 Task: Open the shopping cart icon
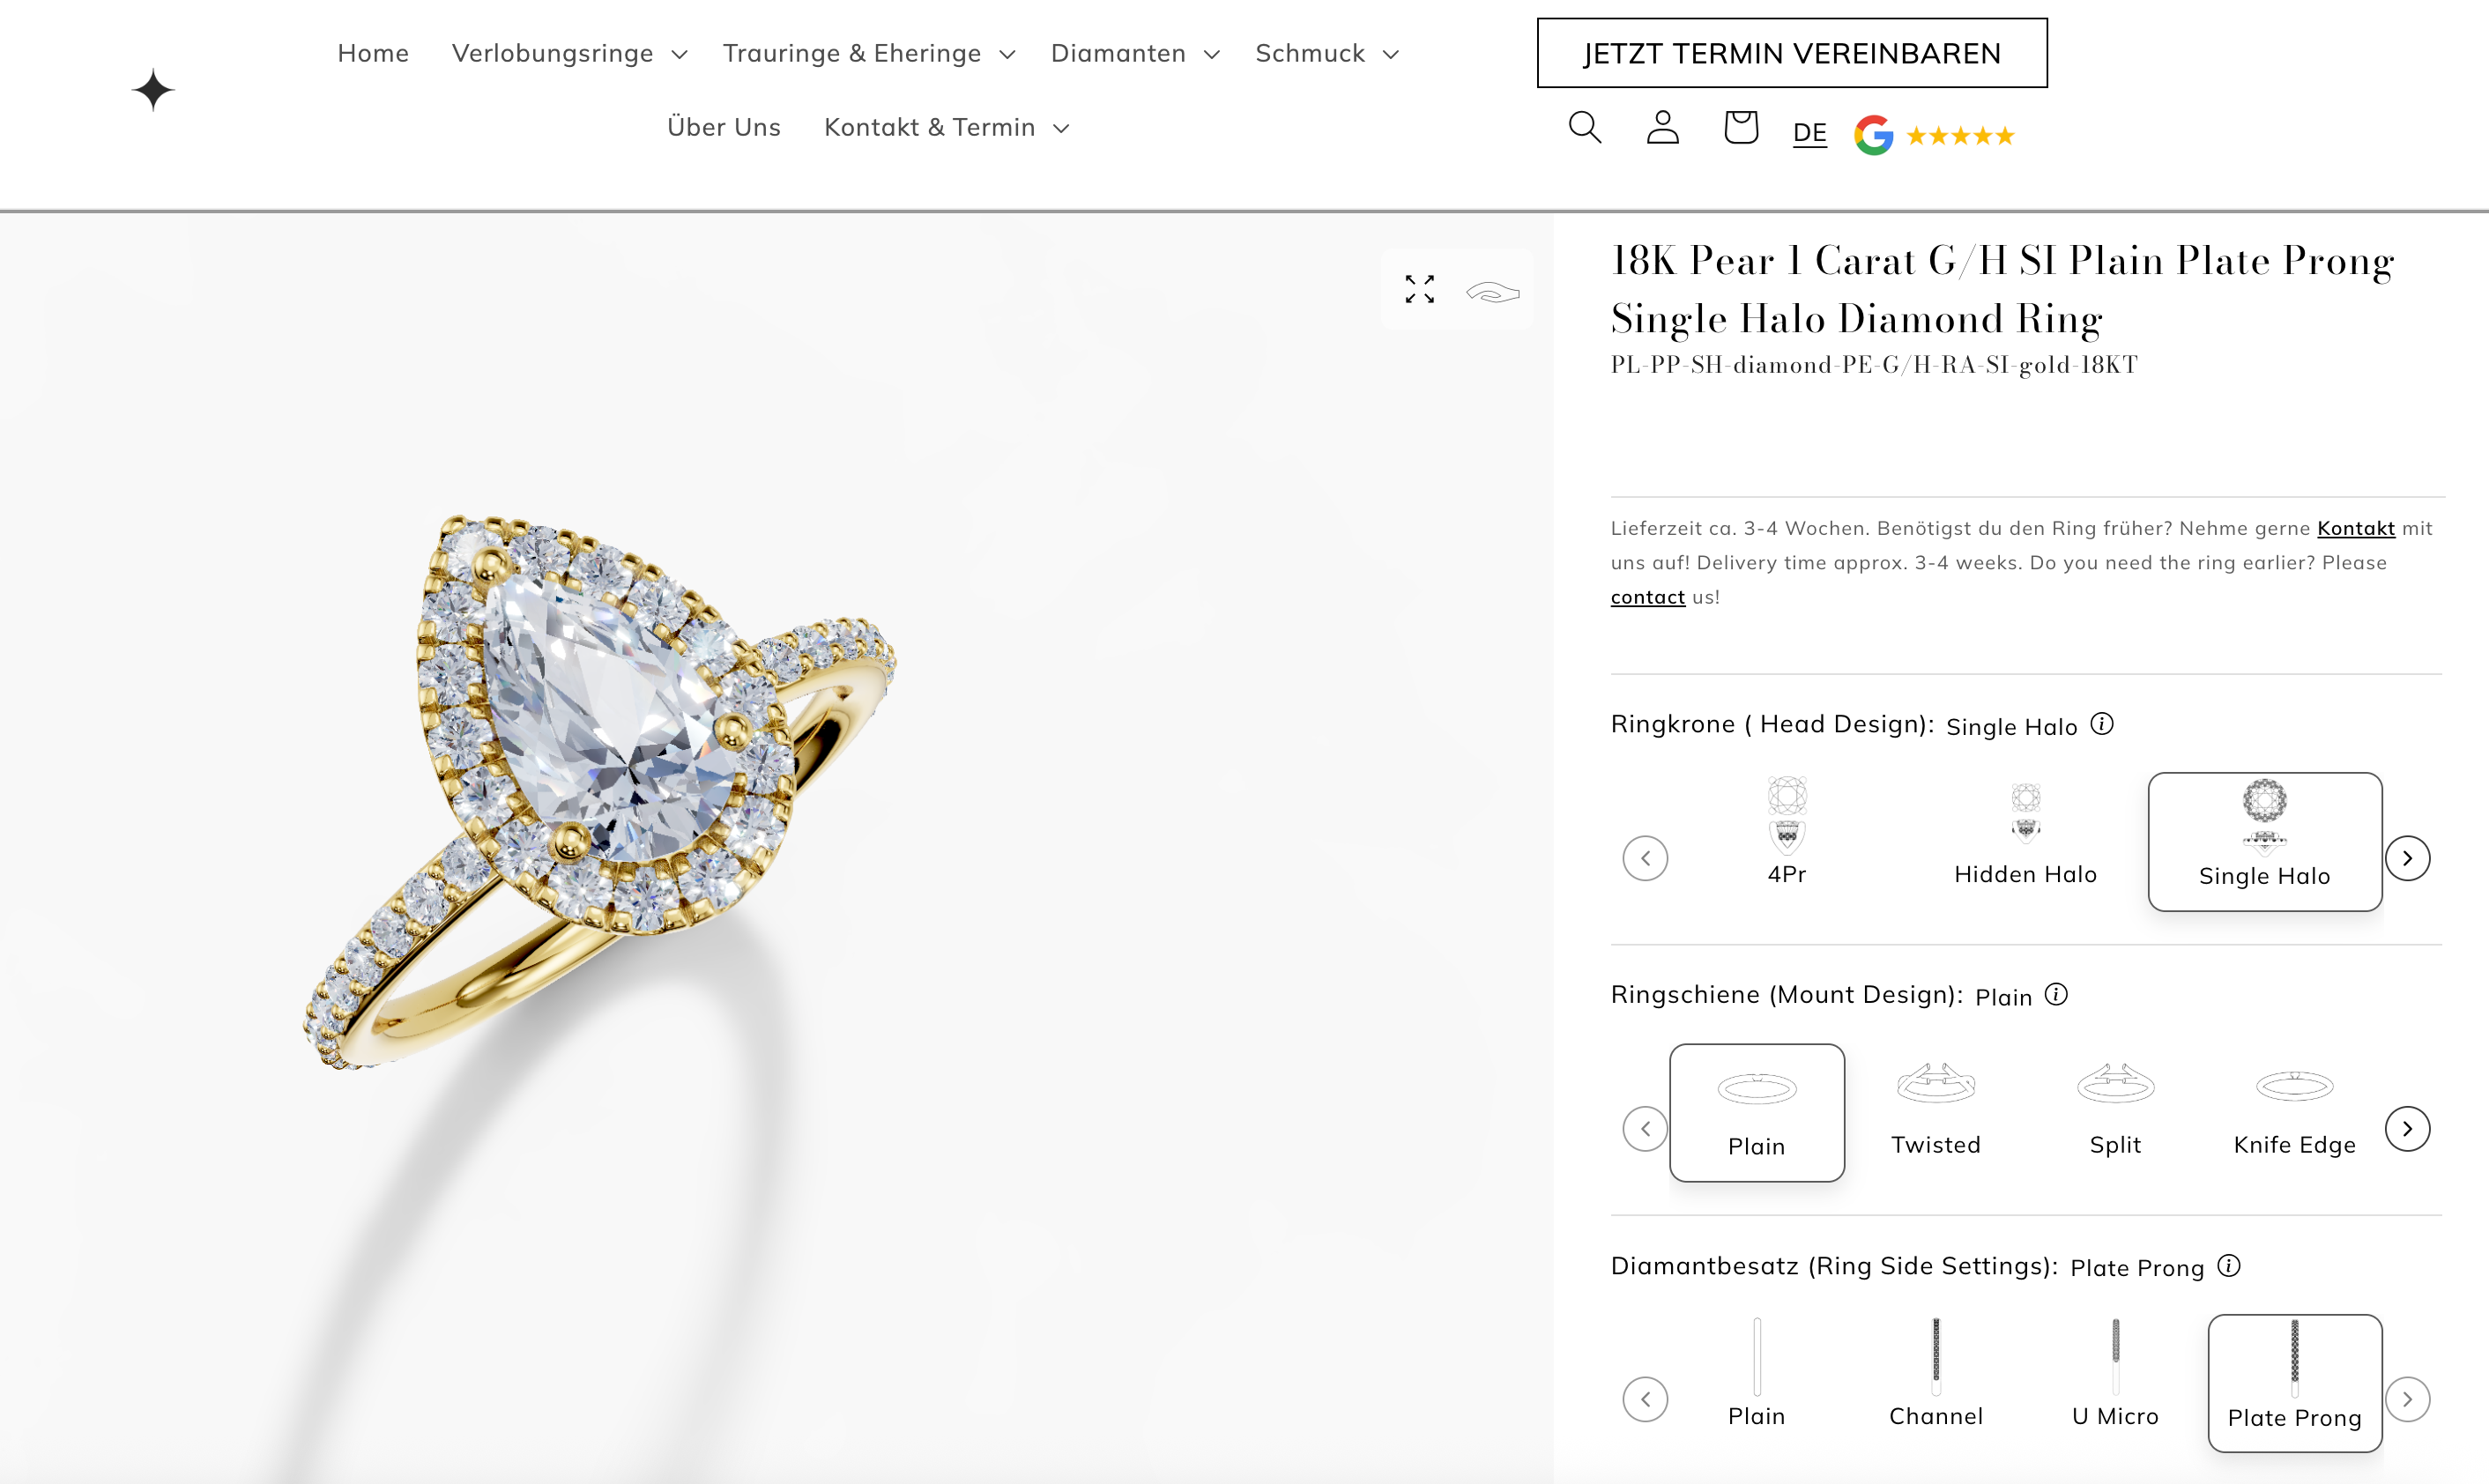[1741, 127]
